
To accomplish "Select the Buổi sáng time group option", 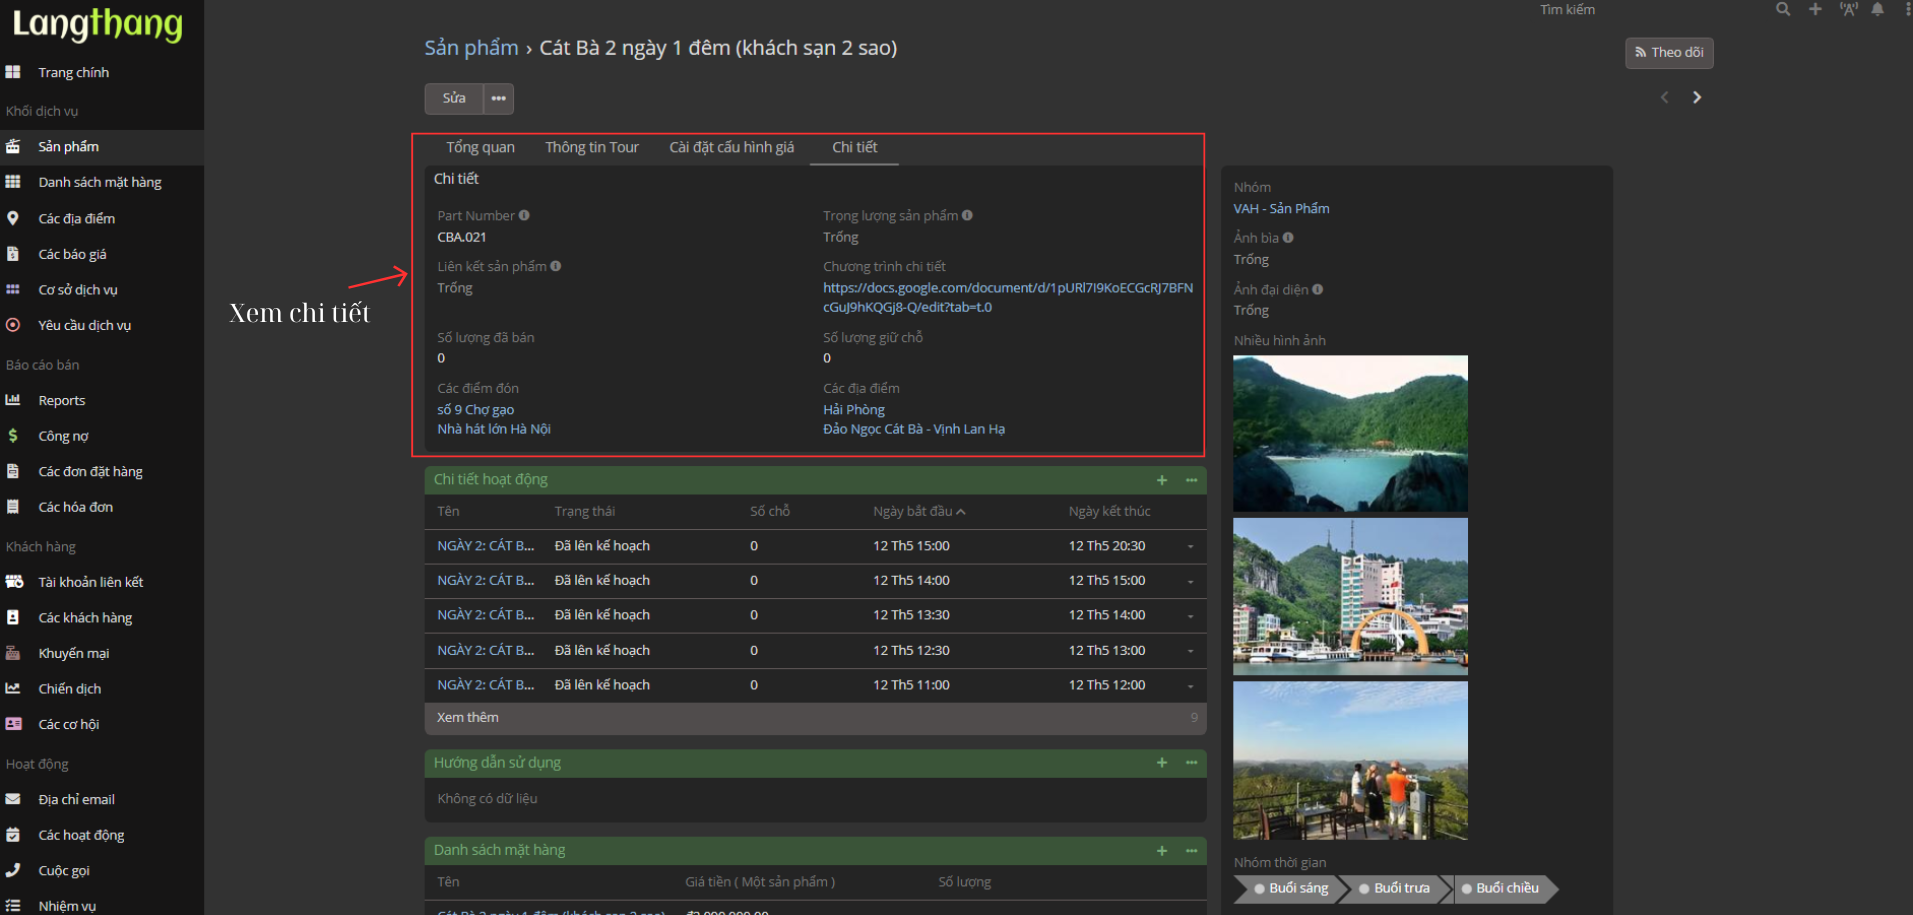I will [x=1290, y=888].
